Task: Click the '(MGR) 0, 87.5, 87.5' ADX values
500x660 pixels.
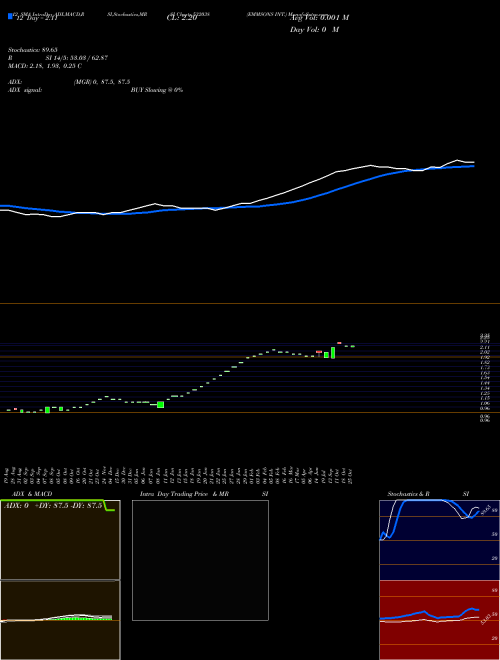Action: (102, 82)
